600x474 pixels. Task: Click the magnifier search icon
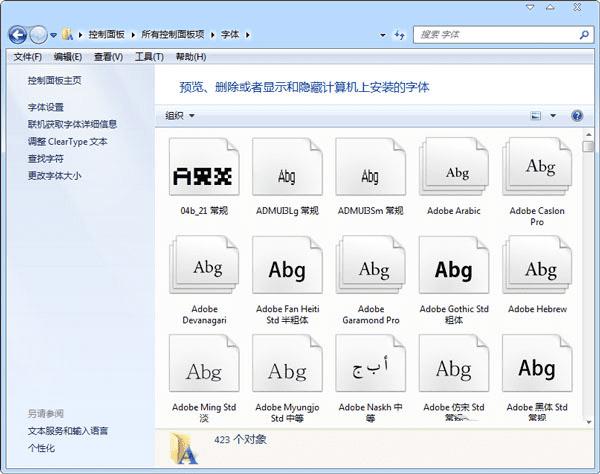pyautogui.click(x=584, y=35)
